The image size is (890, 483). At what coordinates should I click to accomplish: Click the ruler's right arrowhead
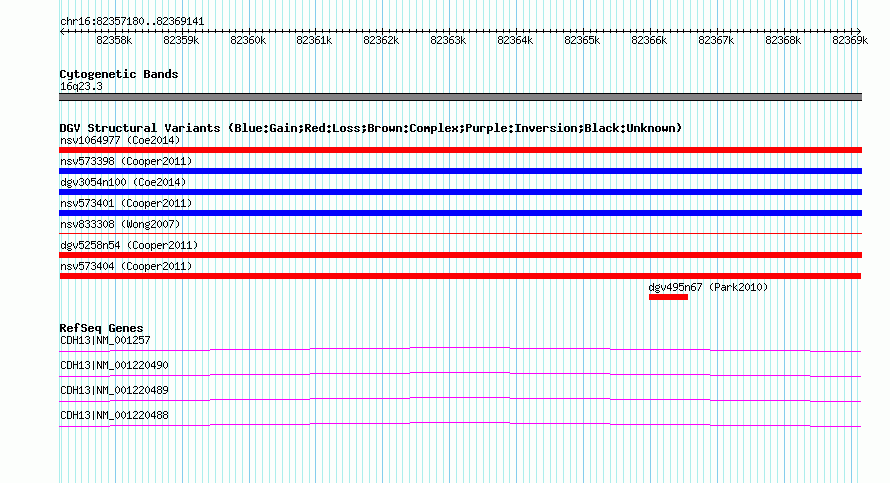click(858, 31)
